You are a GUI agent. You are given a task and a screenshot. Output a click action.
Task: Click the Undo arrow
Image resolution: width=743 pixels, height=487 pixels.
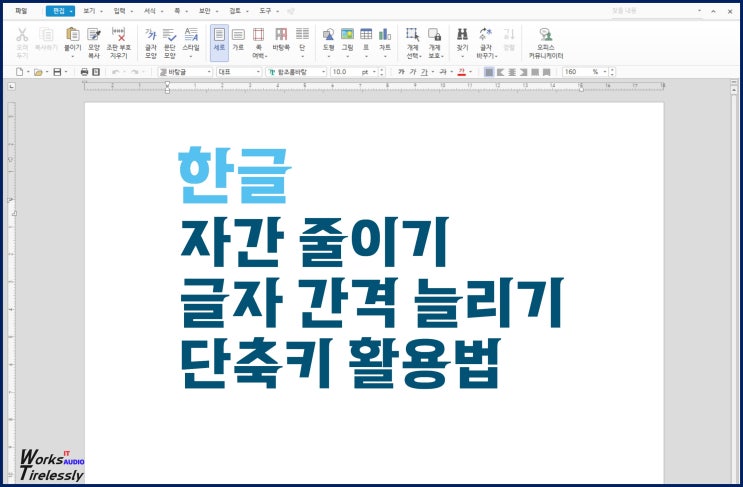tap(116, 72)
